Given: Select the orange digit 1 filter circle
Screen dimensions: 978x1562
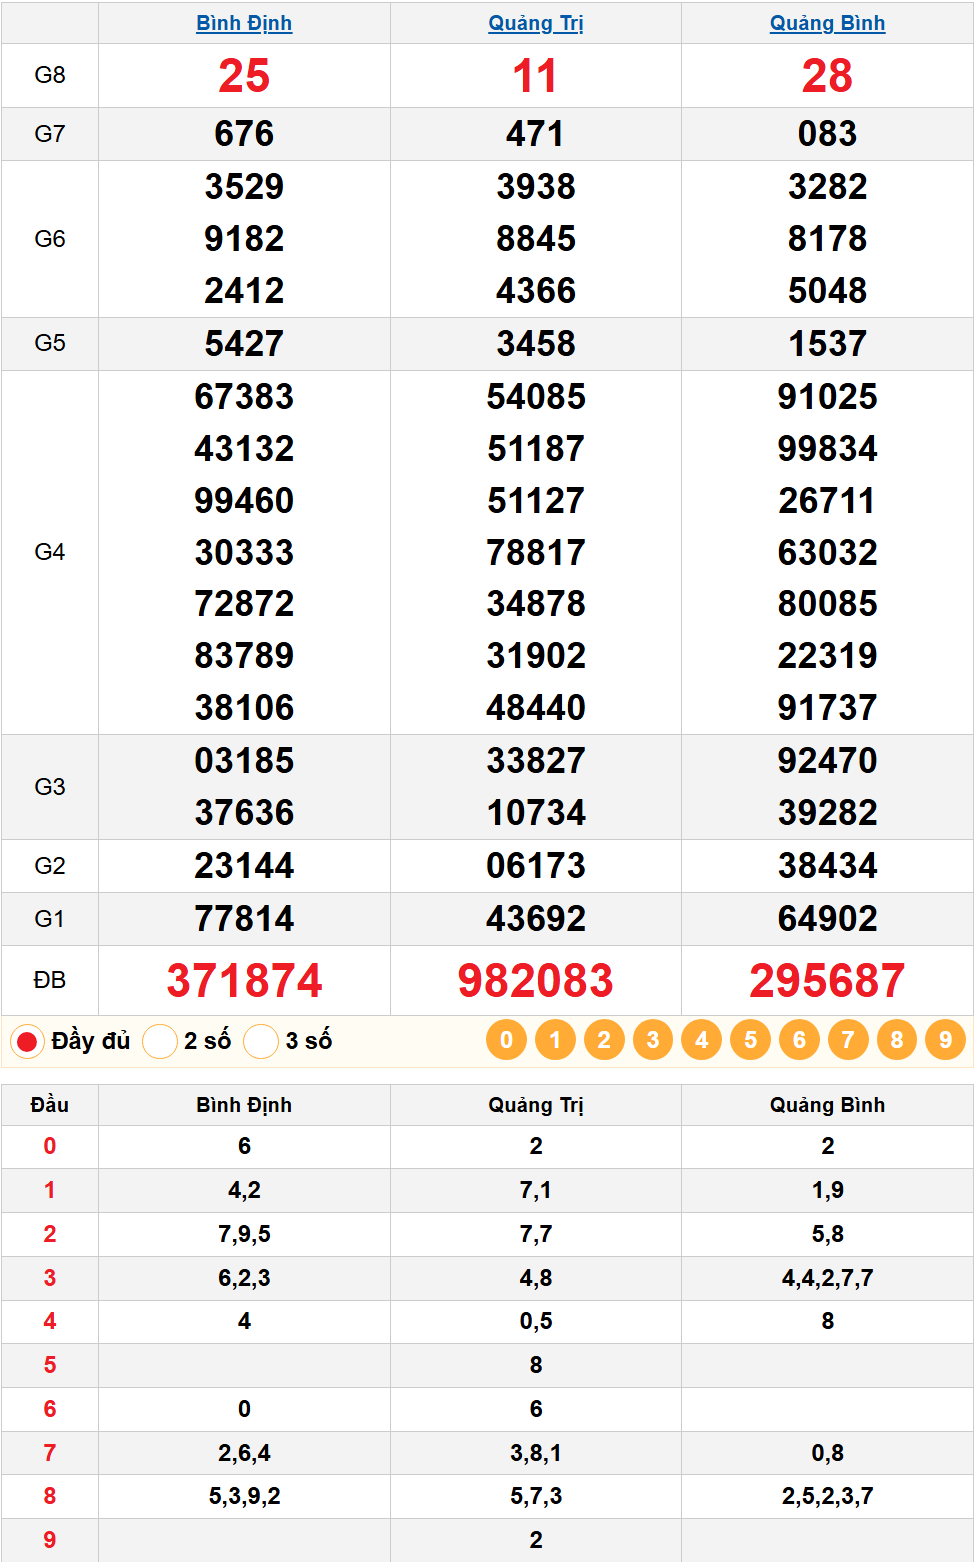Looking at the screenshot, I should pyautogui.click(x=555, y=1040).
